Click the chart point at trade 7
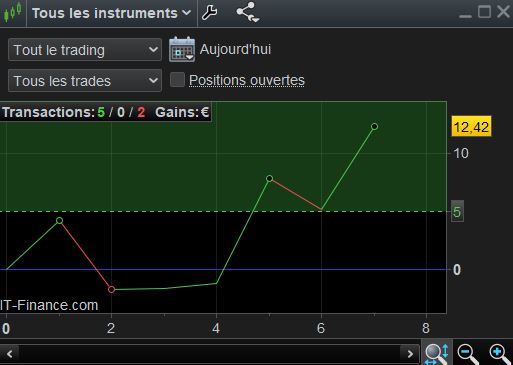The width and height of the screenshot is (513, 365). click(x=374, y=126)
